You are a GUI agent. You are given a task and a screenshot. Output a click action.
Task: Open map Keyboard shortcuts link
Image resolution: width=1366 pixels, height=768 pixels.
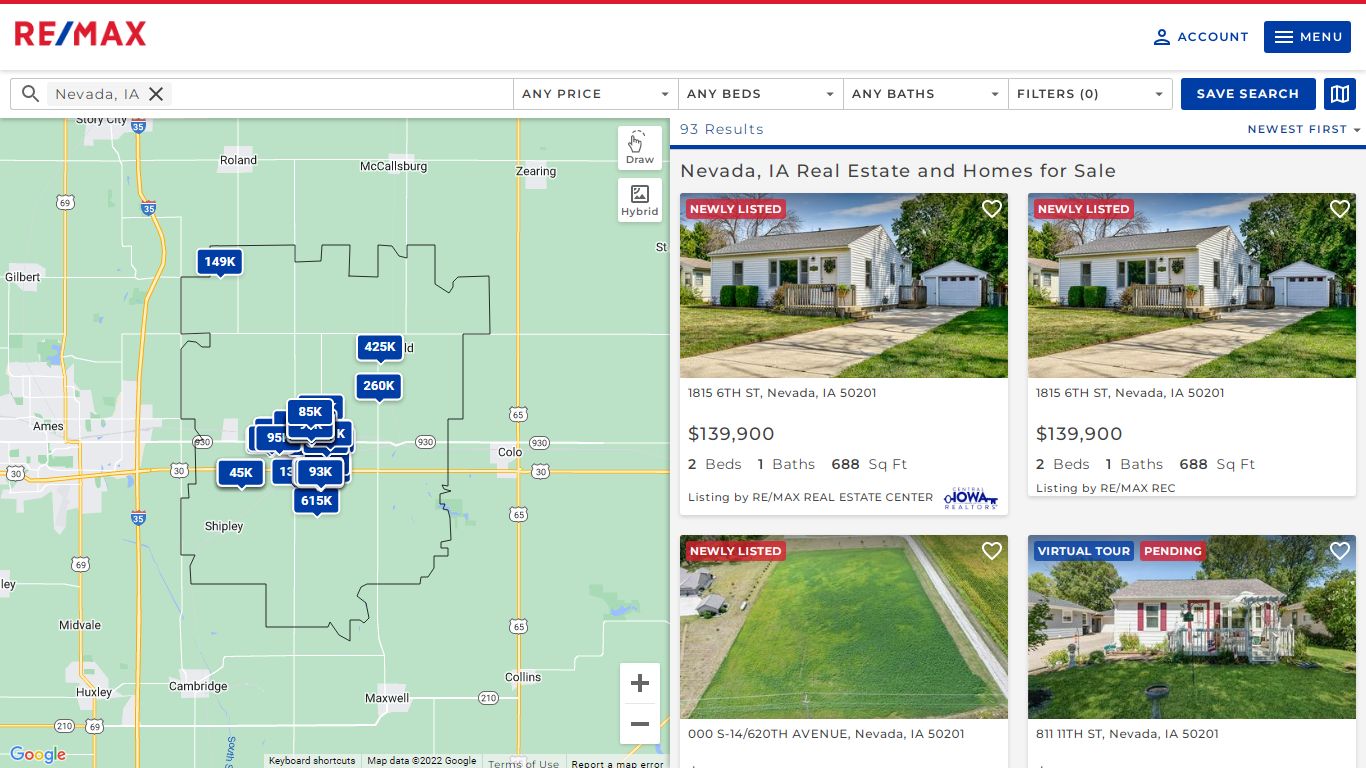[312, 761]
